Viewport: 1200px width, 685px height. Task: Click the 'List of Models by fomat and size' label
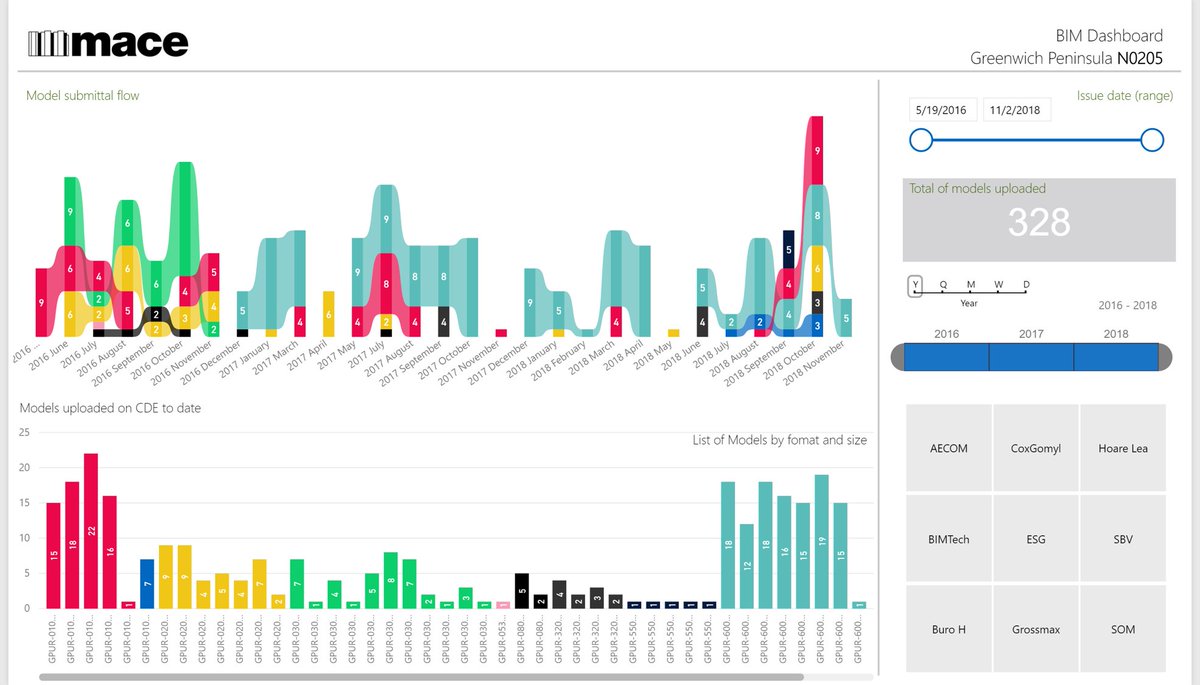(780, 440)
